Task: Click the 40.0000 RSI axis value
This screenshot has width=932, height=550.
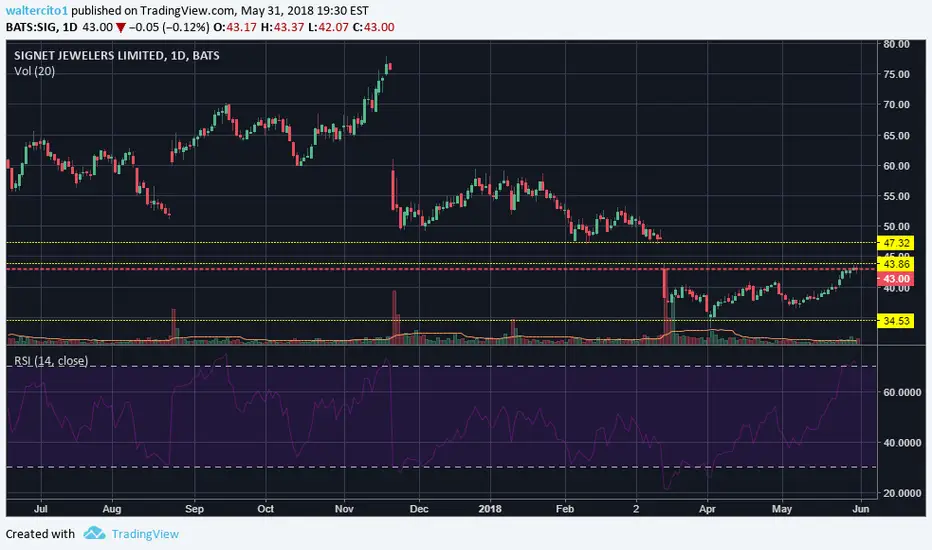Action: coord(902,443)
